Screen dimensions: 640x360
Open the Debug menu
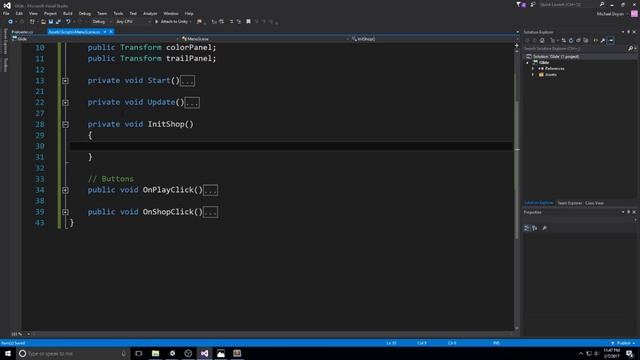click(84, 13)
